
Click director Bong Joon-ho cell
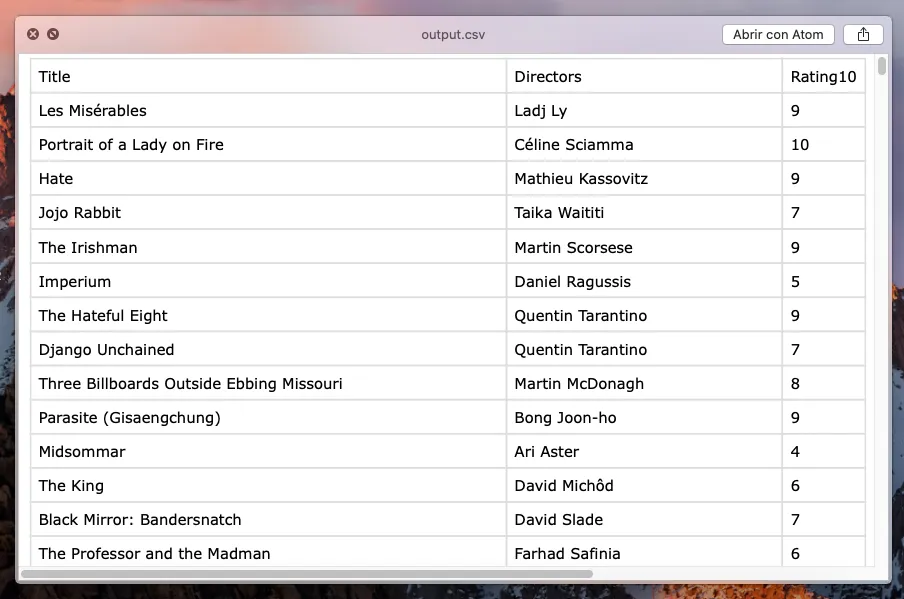click(644, 417)
